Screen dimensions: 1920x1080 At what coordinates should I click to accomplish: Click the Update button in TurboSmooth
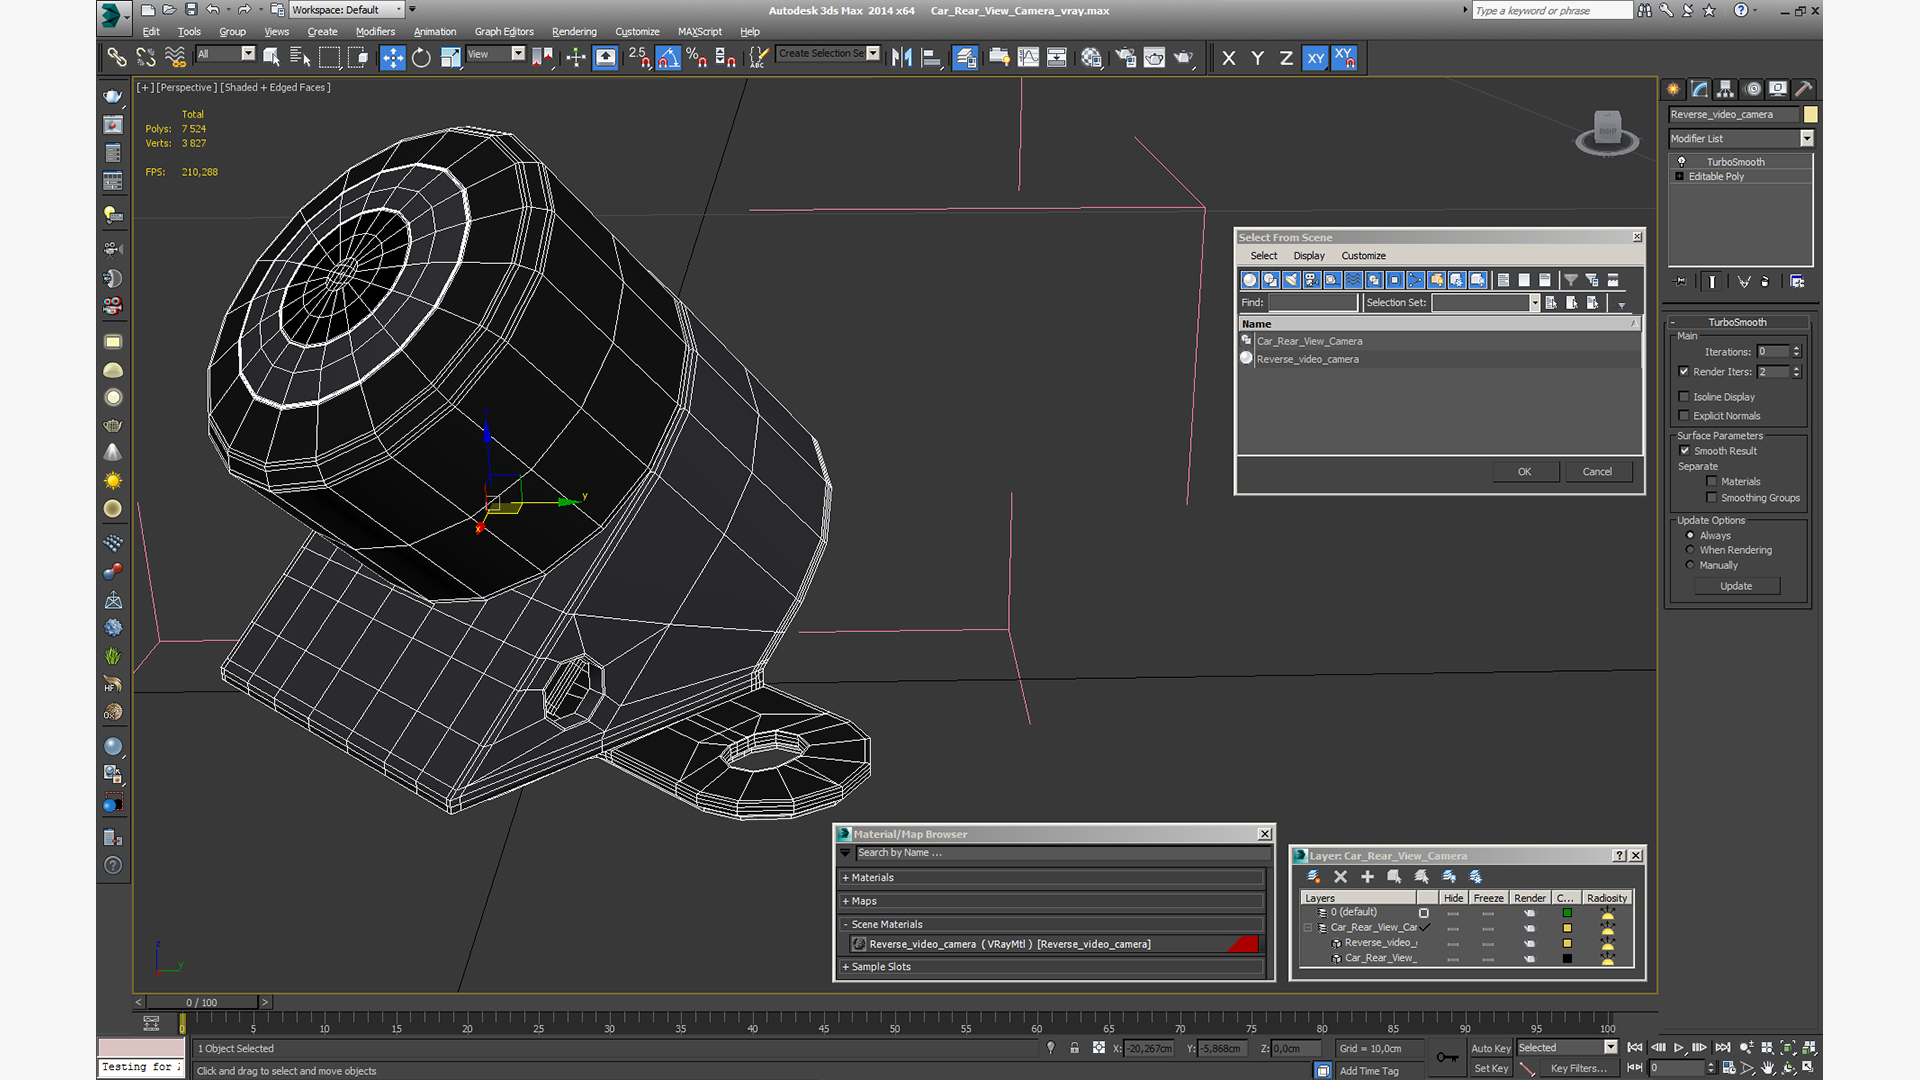(x=1736, y=586)
